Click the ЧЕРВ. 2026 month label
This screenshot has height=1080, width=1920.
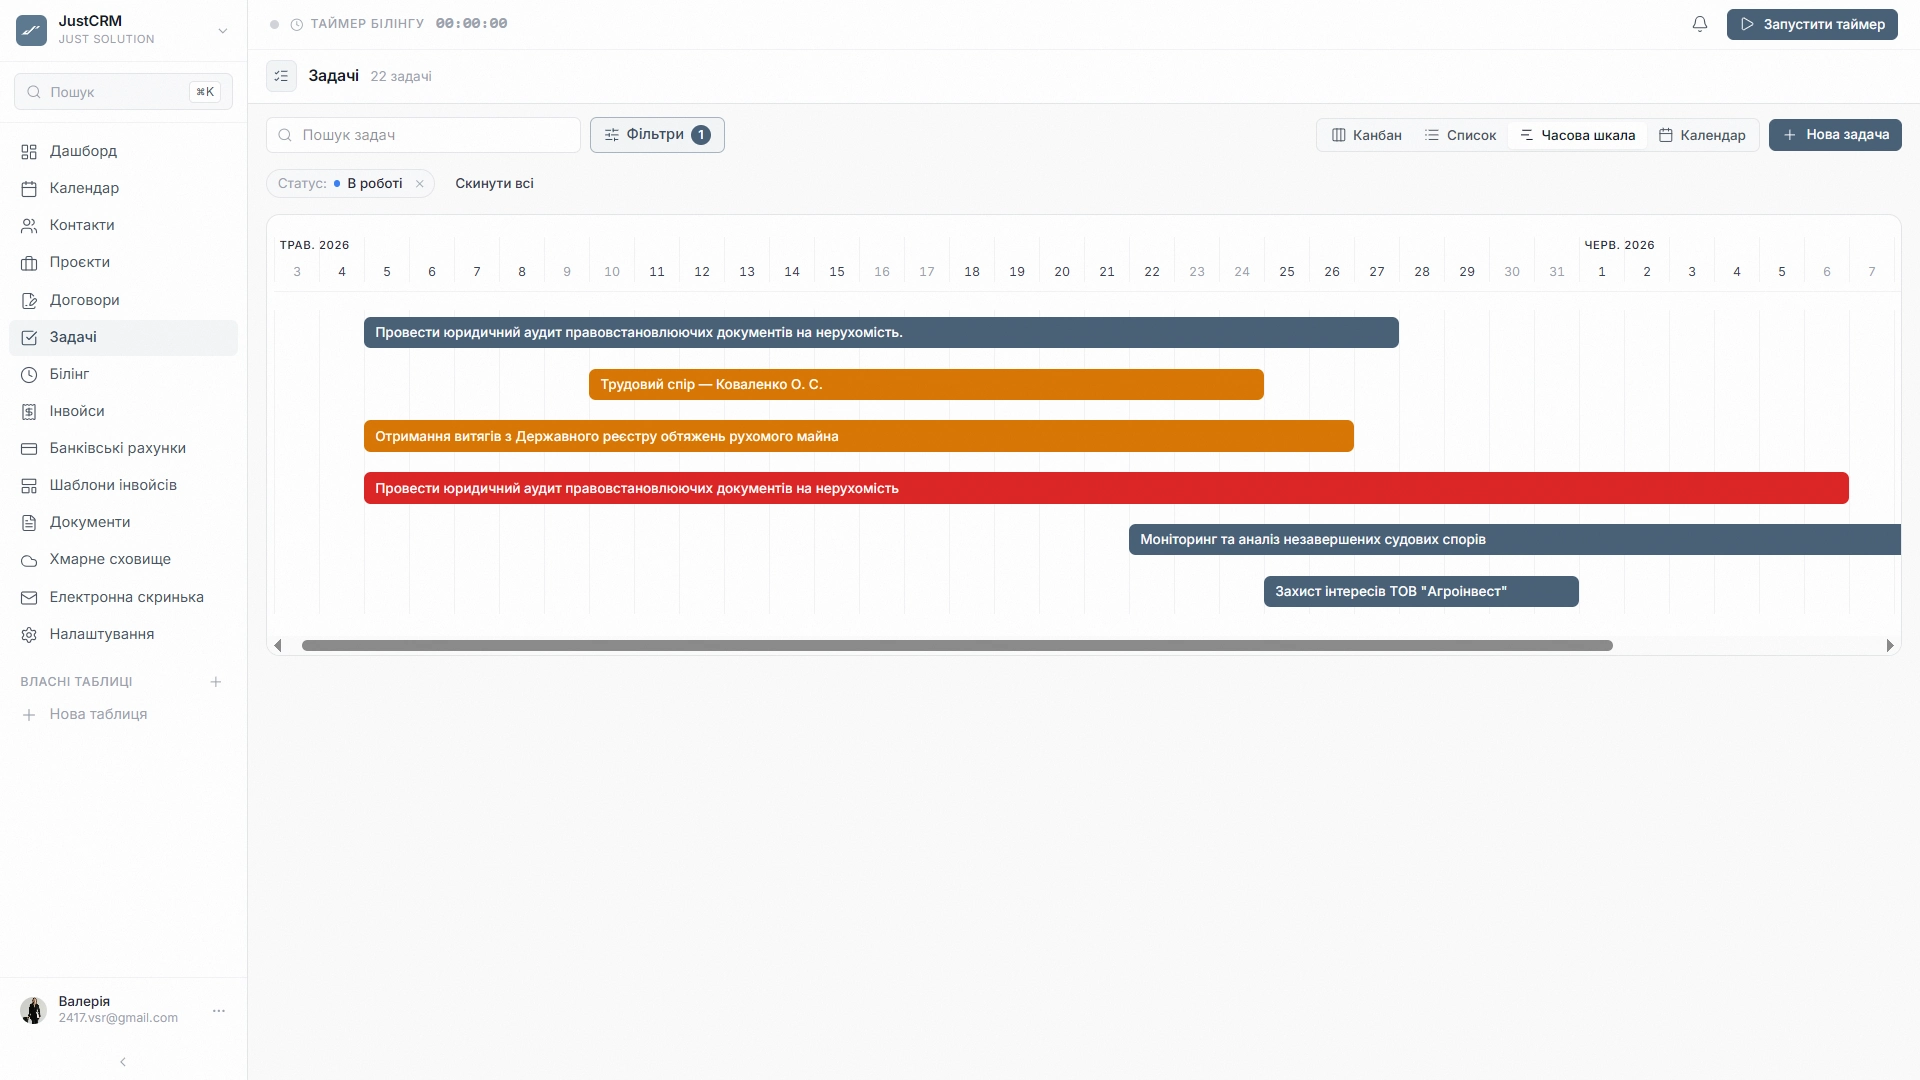click(1619, 245)
